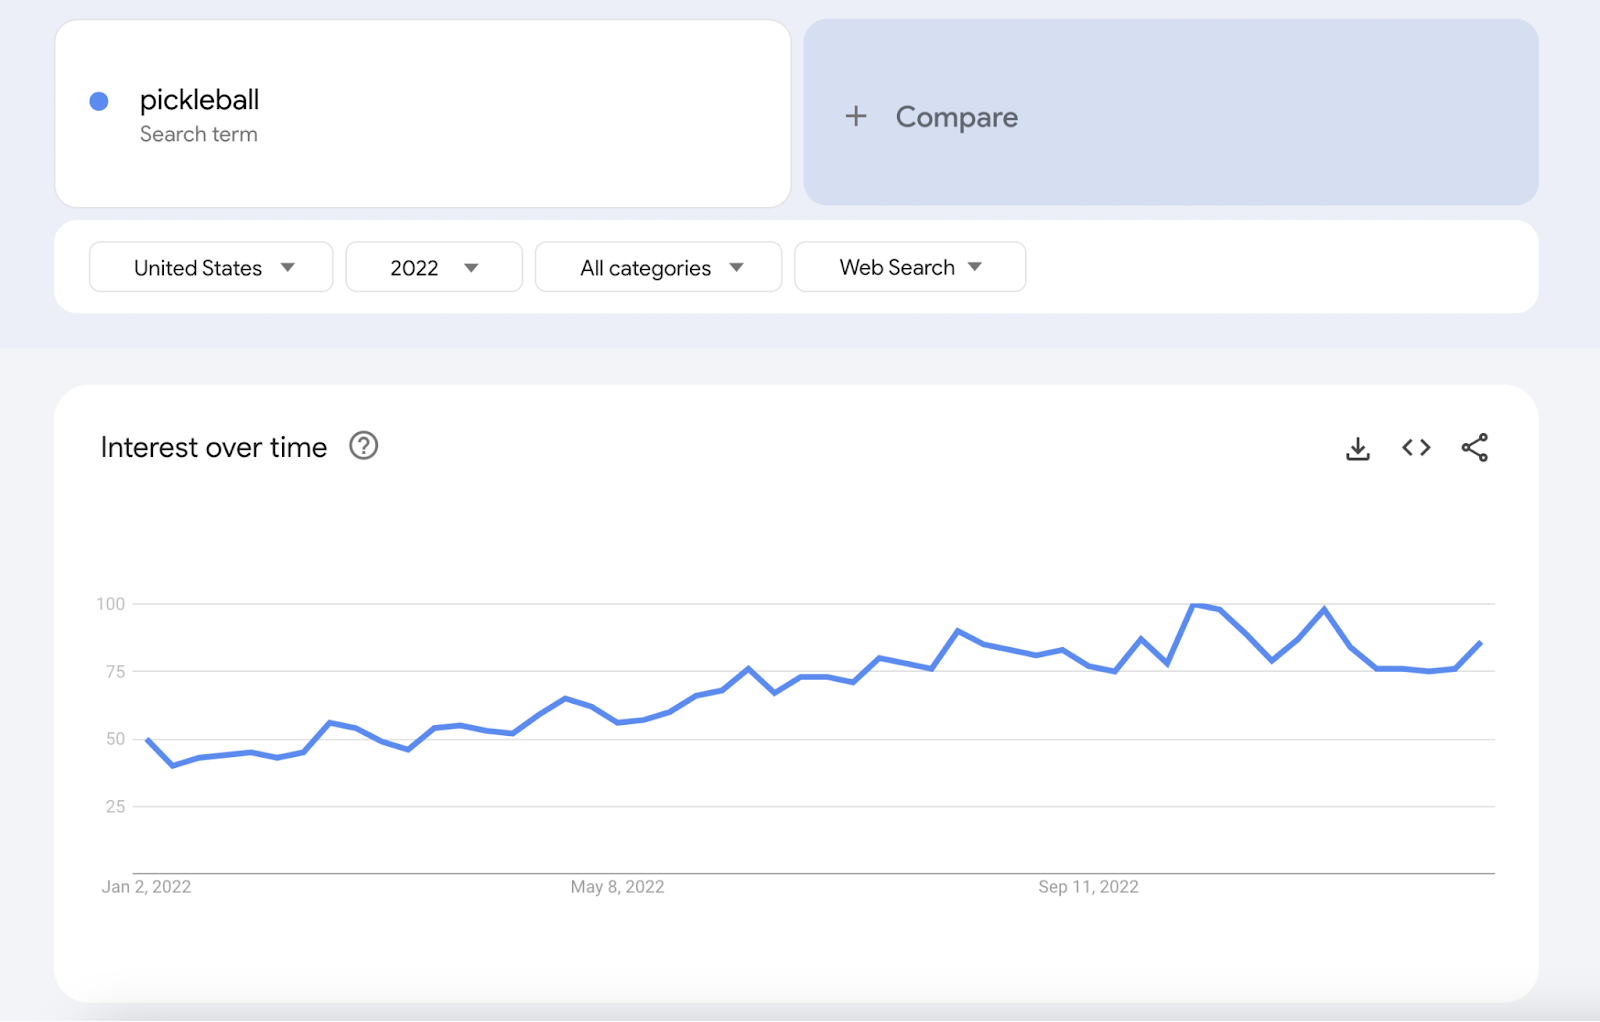This screenshot has width=1600, height=1022.
Task: Click the Jan 2, 2022 axis label
Action: pyautogui.click(x=148, y=886)
